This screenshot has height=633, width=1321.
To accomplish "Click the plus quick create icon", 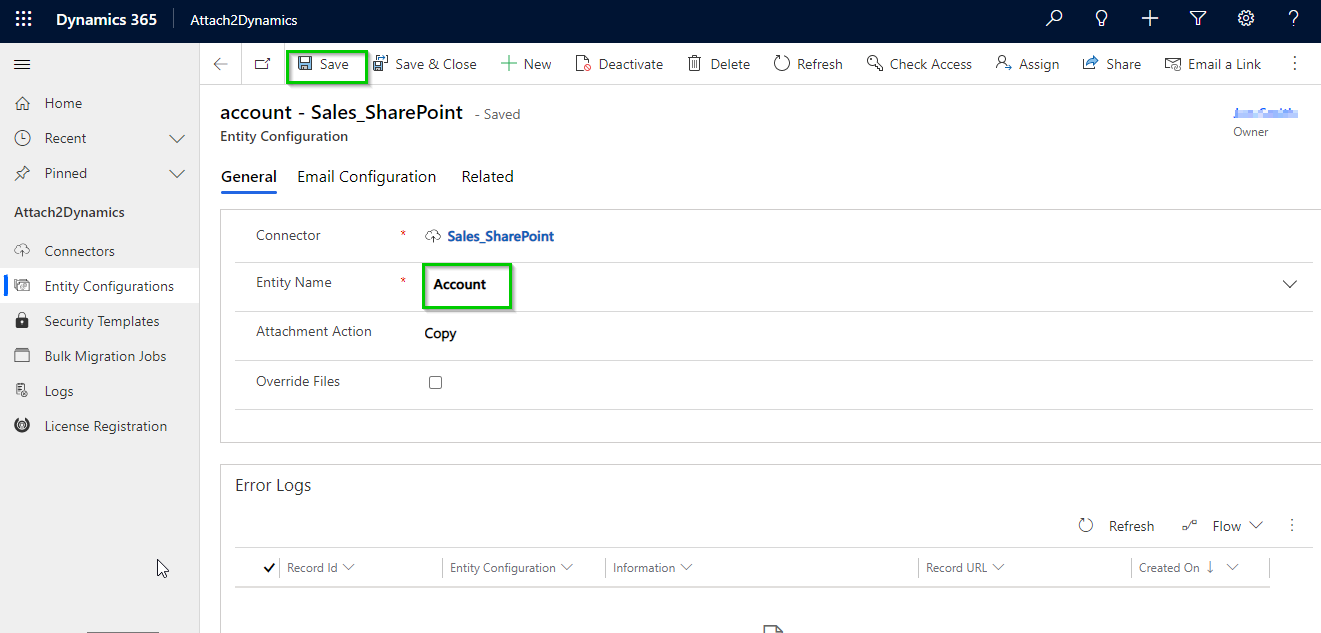I will [1150, 19].
